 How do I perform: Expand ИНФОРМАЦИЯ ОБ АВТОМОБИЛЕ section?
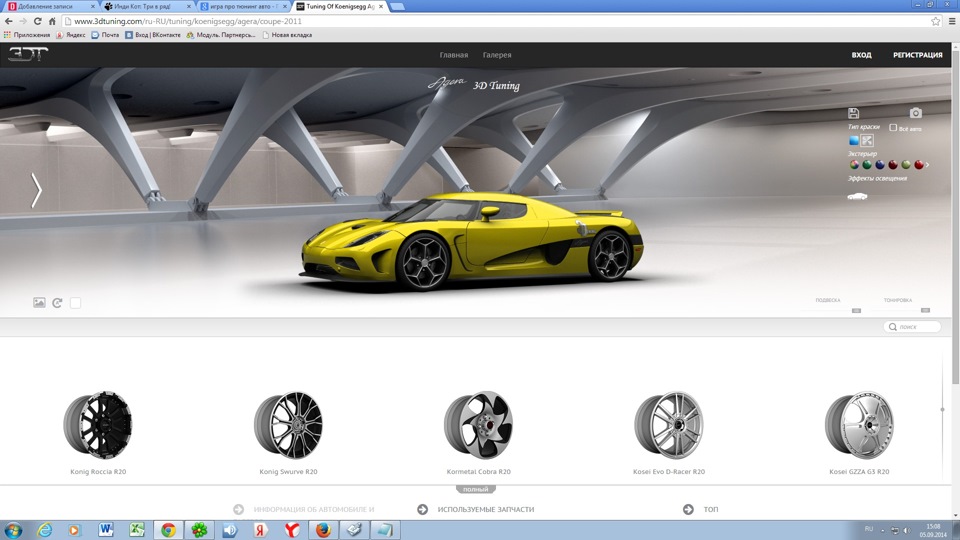pos(313,509)
